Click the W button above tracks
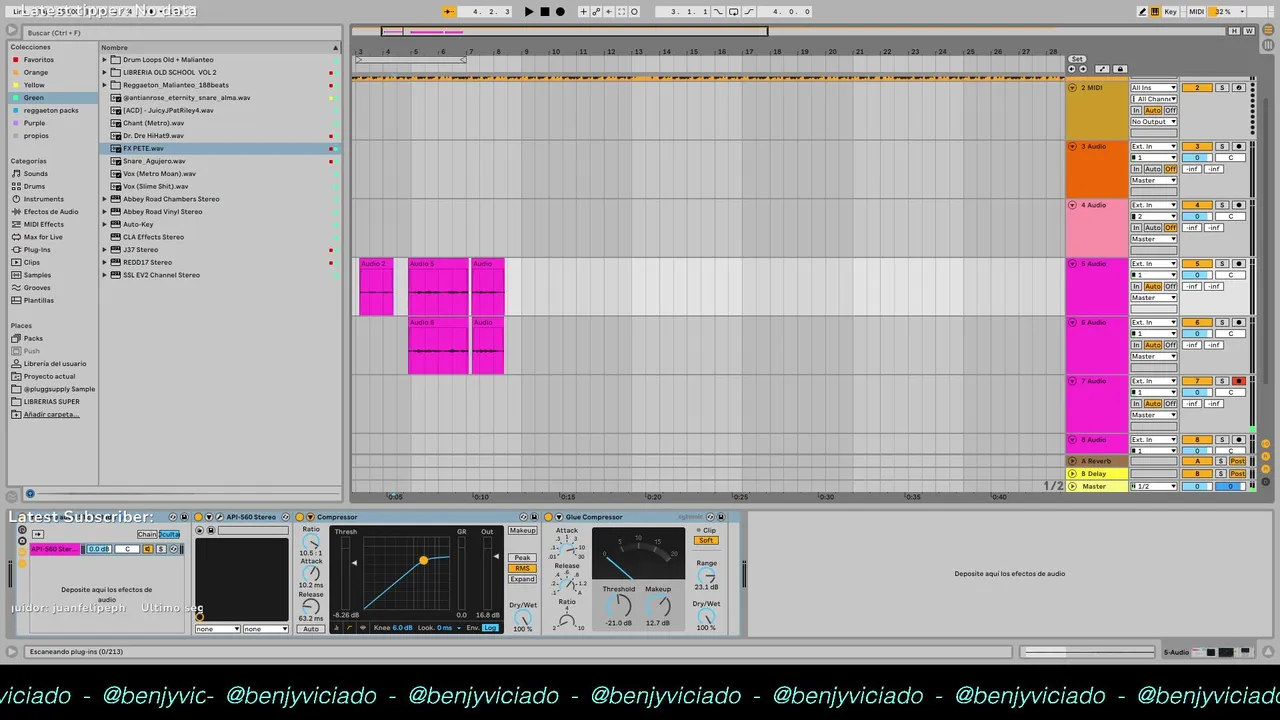The height and width of the screenshot is (720, 1280). coord(1249,31)
